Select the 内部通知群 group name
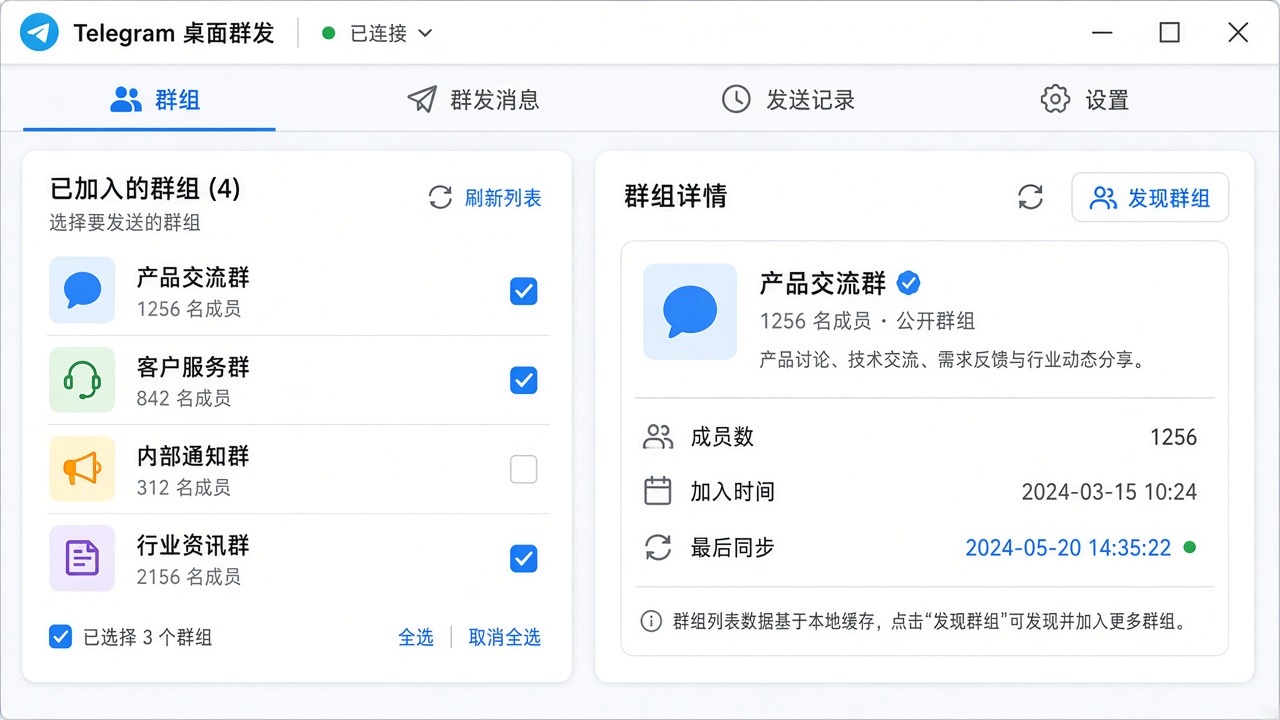This screenshot has width=1280, height=720. coord(193,456)
